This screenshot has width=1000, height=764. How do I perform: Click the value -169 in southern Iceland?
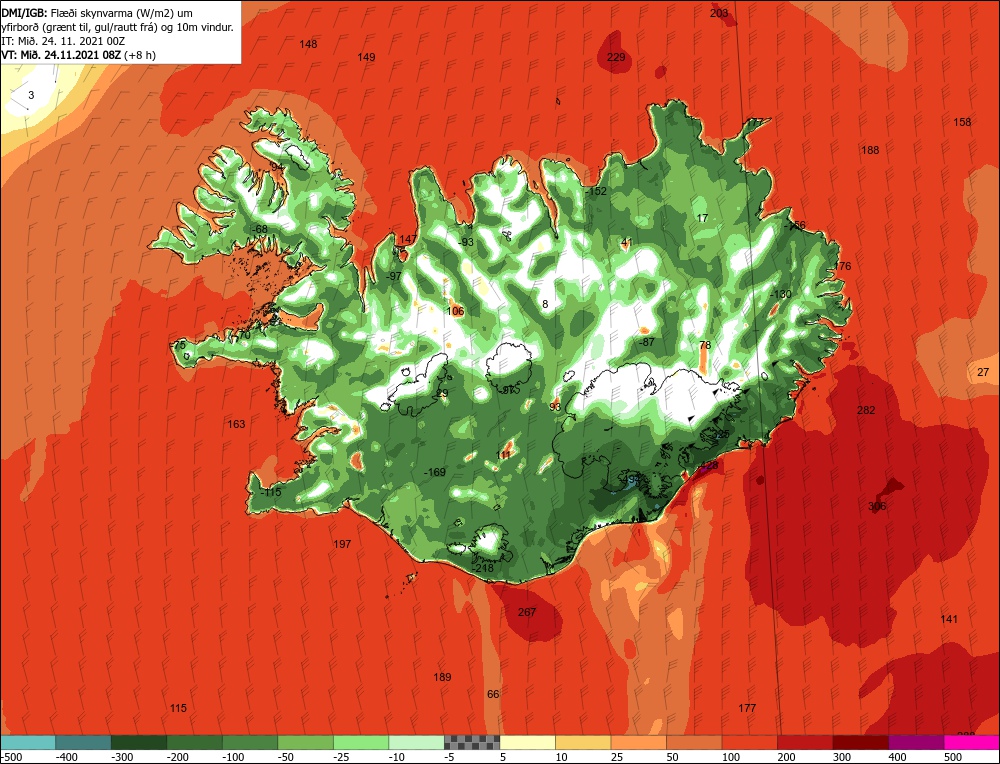tap(435, 472)
